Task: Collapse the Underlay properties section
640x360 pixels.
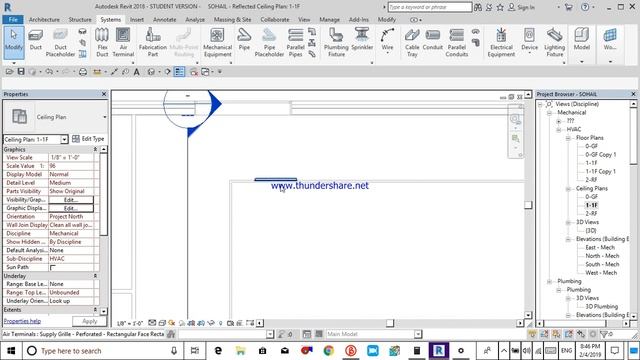Action: [95, 276]
